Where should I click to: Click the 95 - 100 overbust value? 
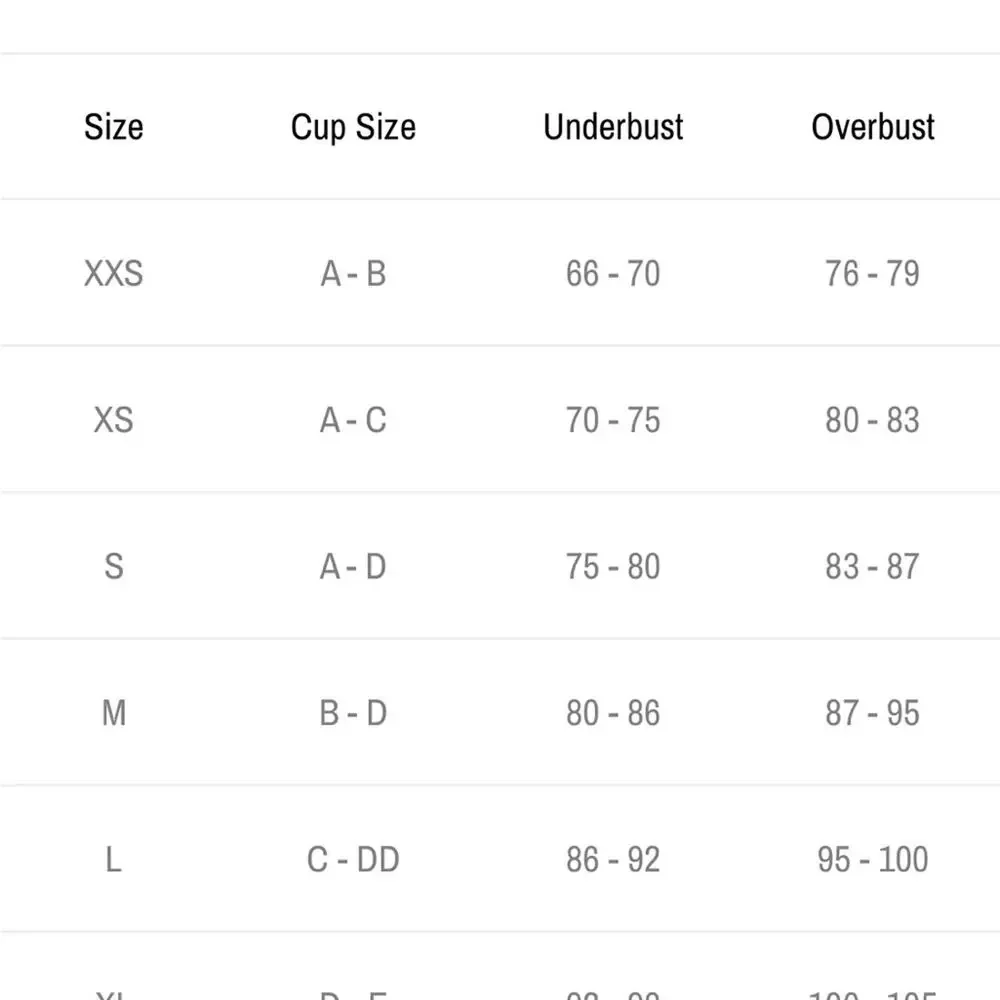tap(872, 859)
